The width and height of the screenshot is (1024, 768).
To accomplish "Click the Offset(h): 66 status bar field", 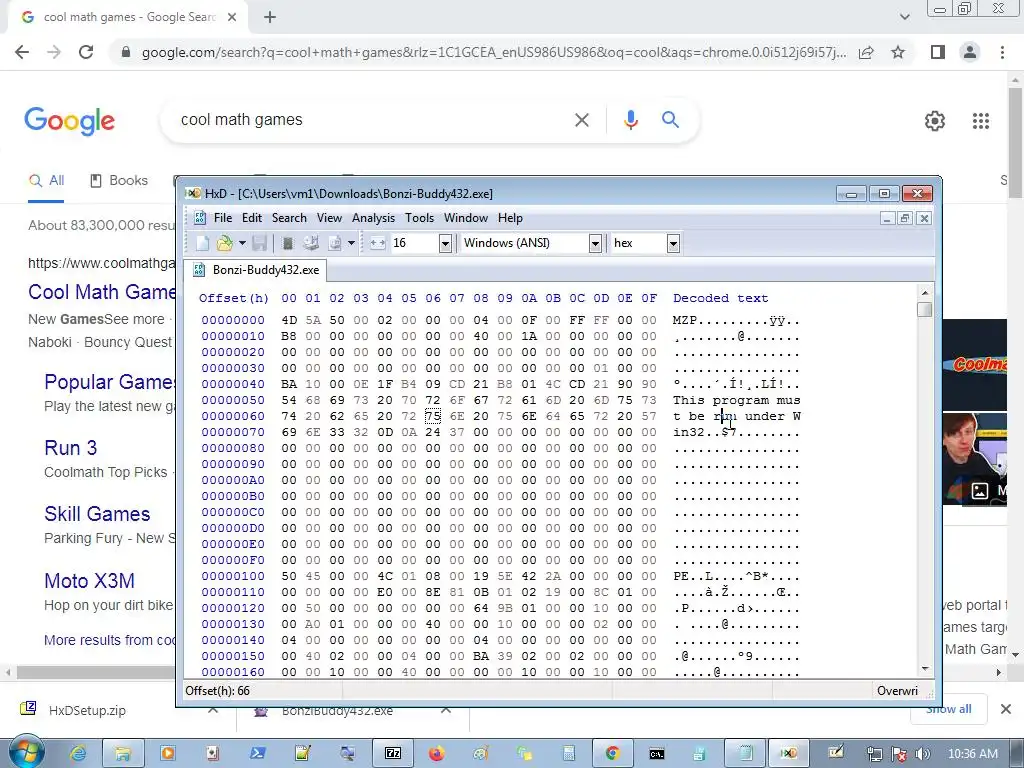I will point(217,691).
